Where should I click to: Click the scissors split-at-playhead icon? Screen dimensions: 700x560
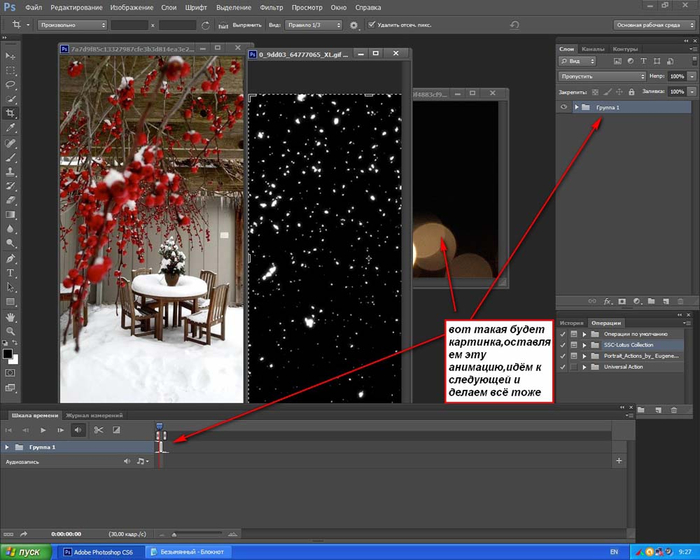[98, 430]
